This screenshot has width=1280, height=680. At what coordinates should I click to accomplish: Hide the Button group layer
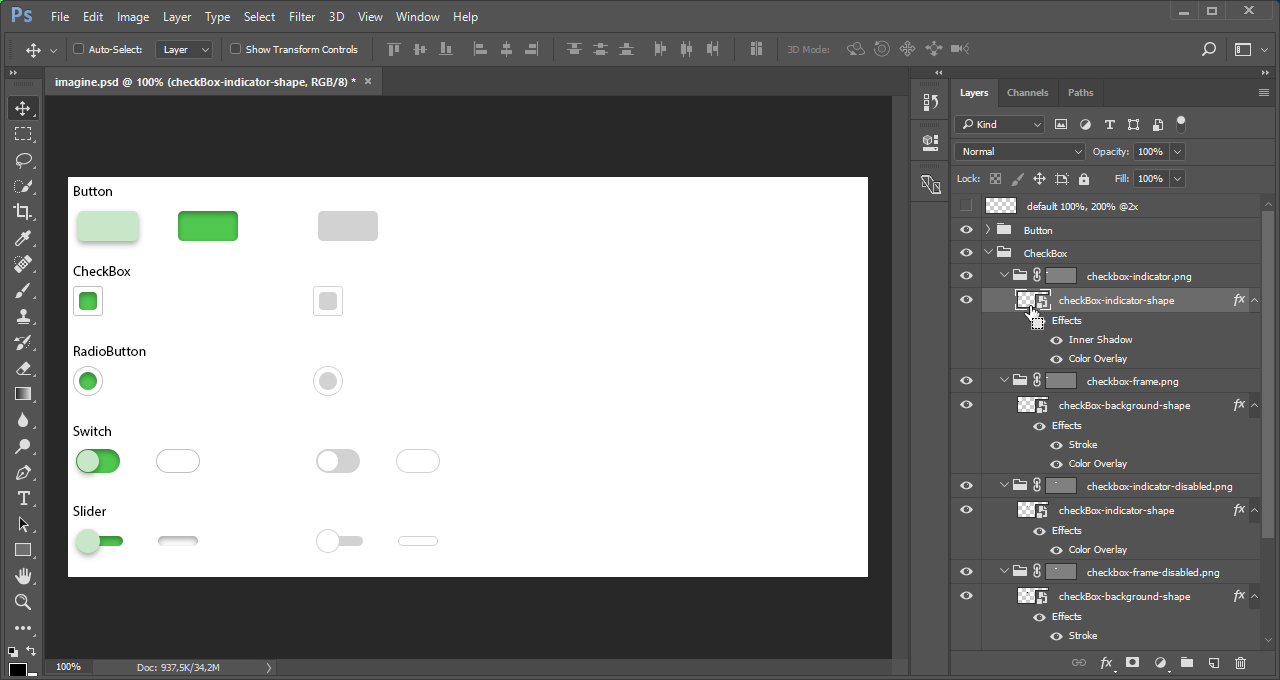pyautogui.click(x=966, y=230)
